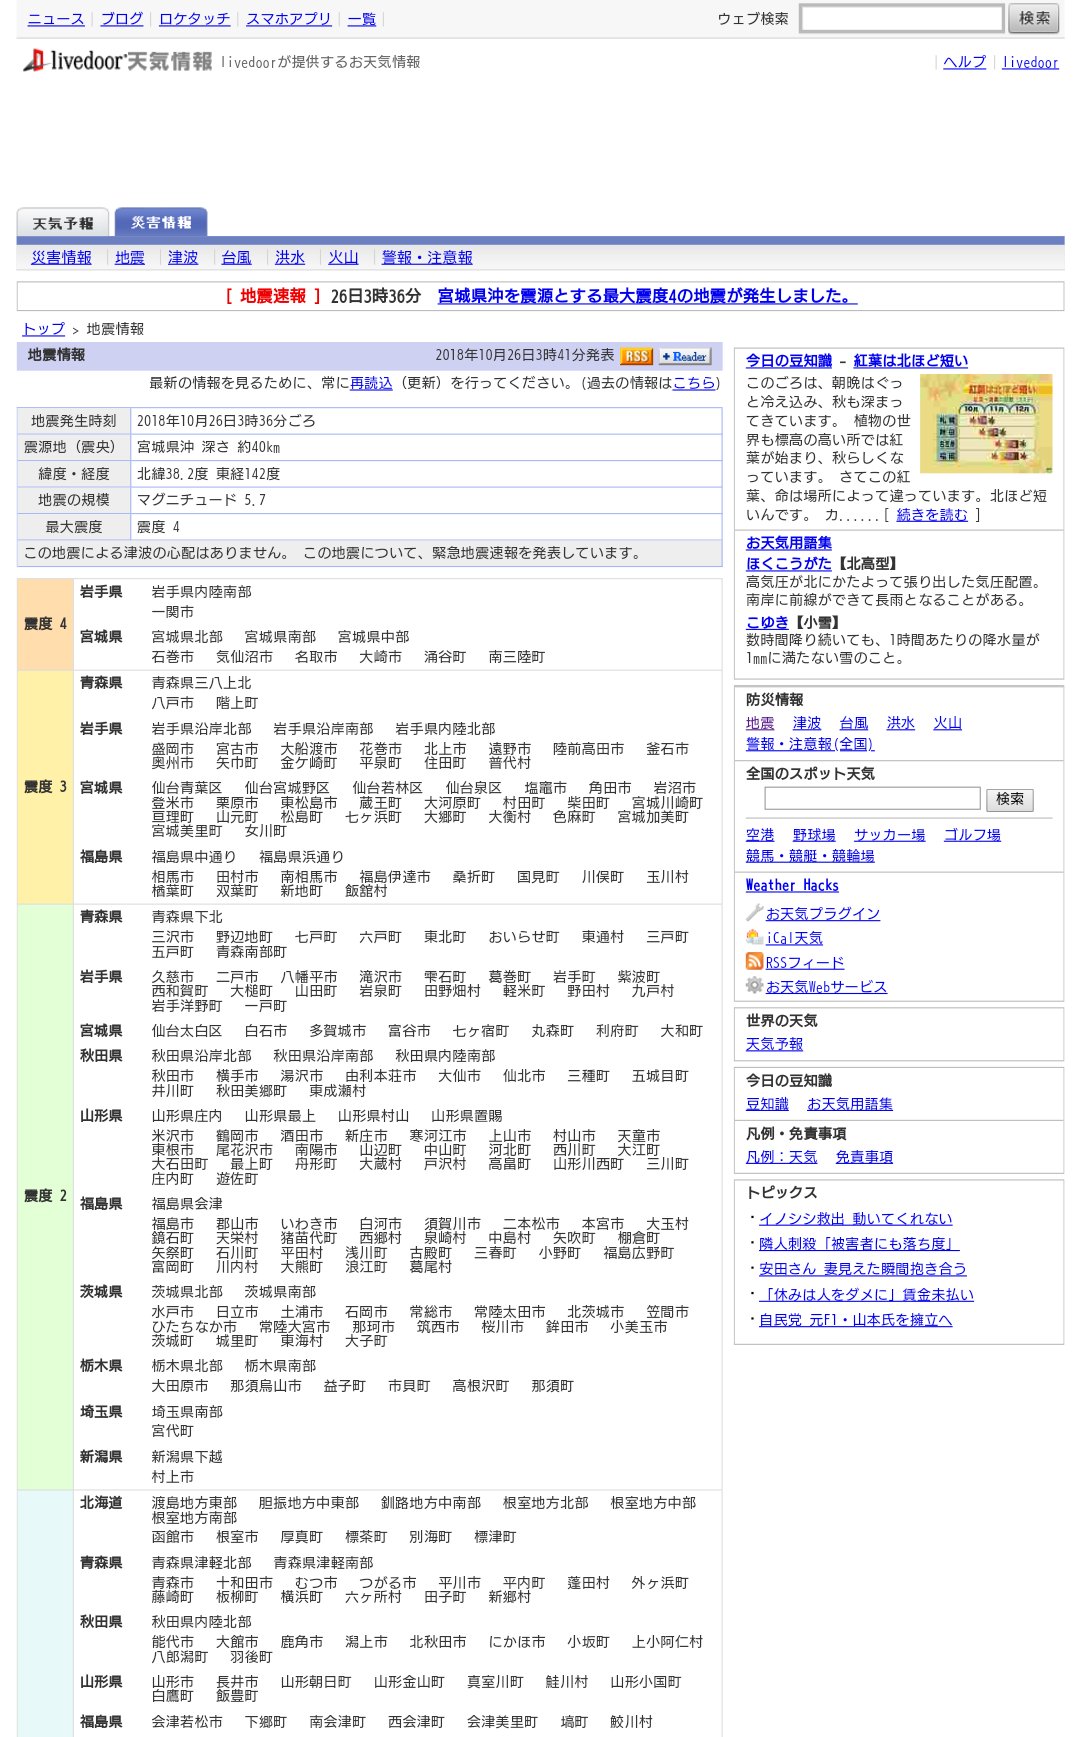Open こゆき glossary term
This screenshot has height=1737, width=1080.
767,622
